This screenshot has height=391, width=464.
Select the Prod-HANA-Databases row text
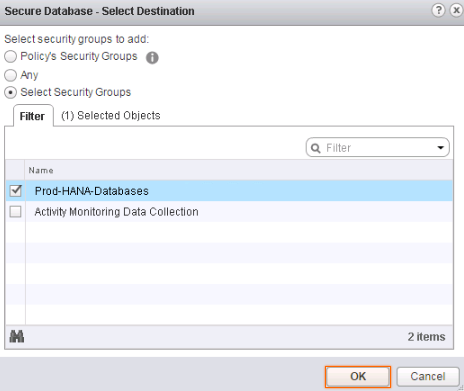click(x=92, y=191)
